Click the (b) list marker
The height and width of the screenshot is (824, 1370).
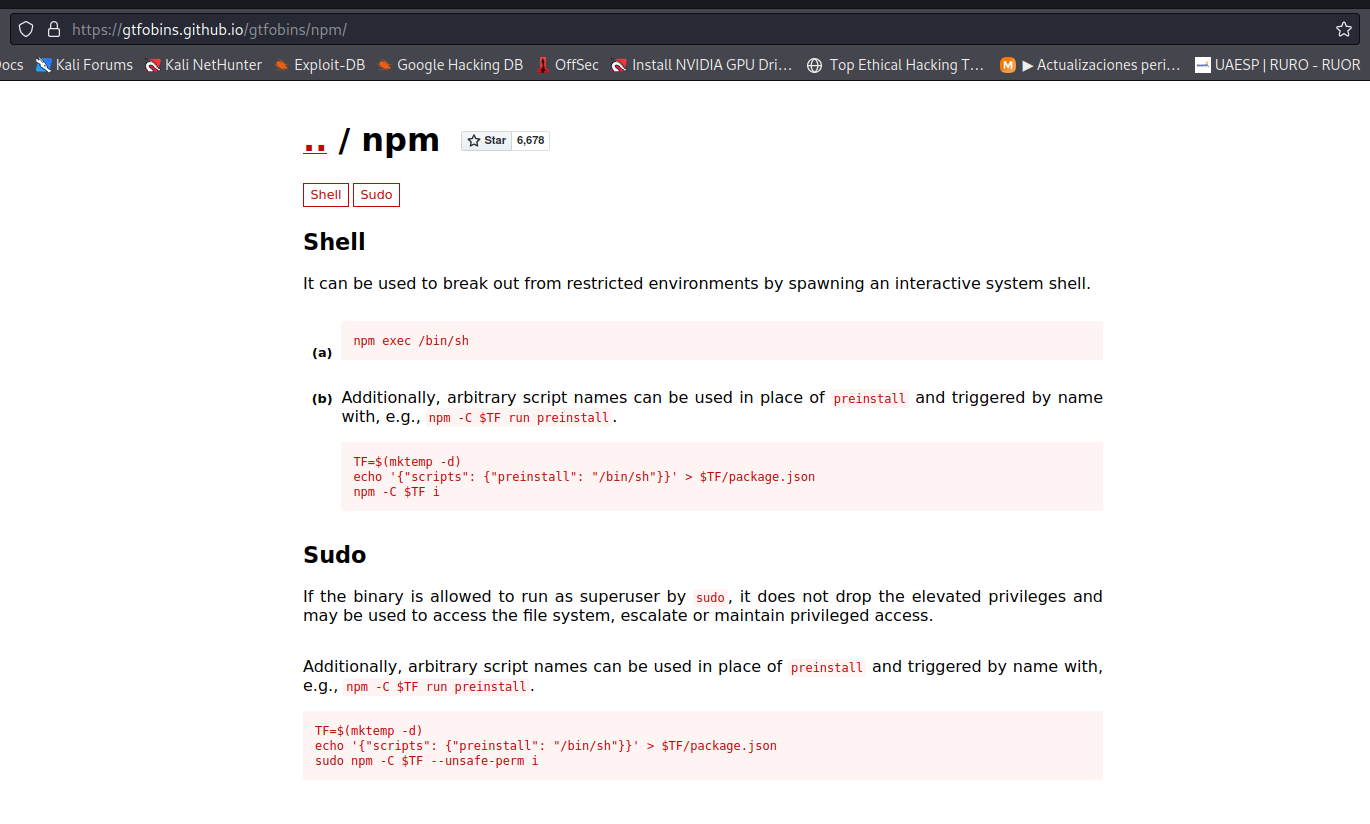[x=322, y=399]
